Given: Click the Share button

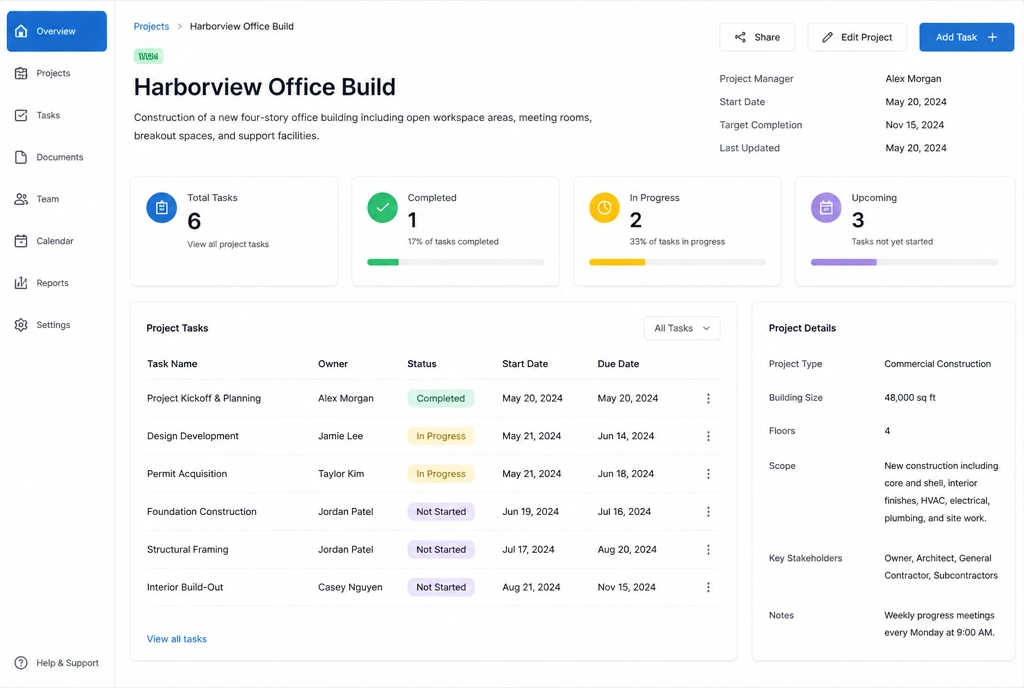Looking at the screenshot, I should [757, 37].
